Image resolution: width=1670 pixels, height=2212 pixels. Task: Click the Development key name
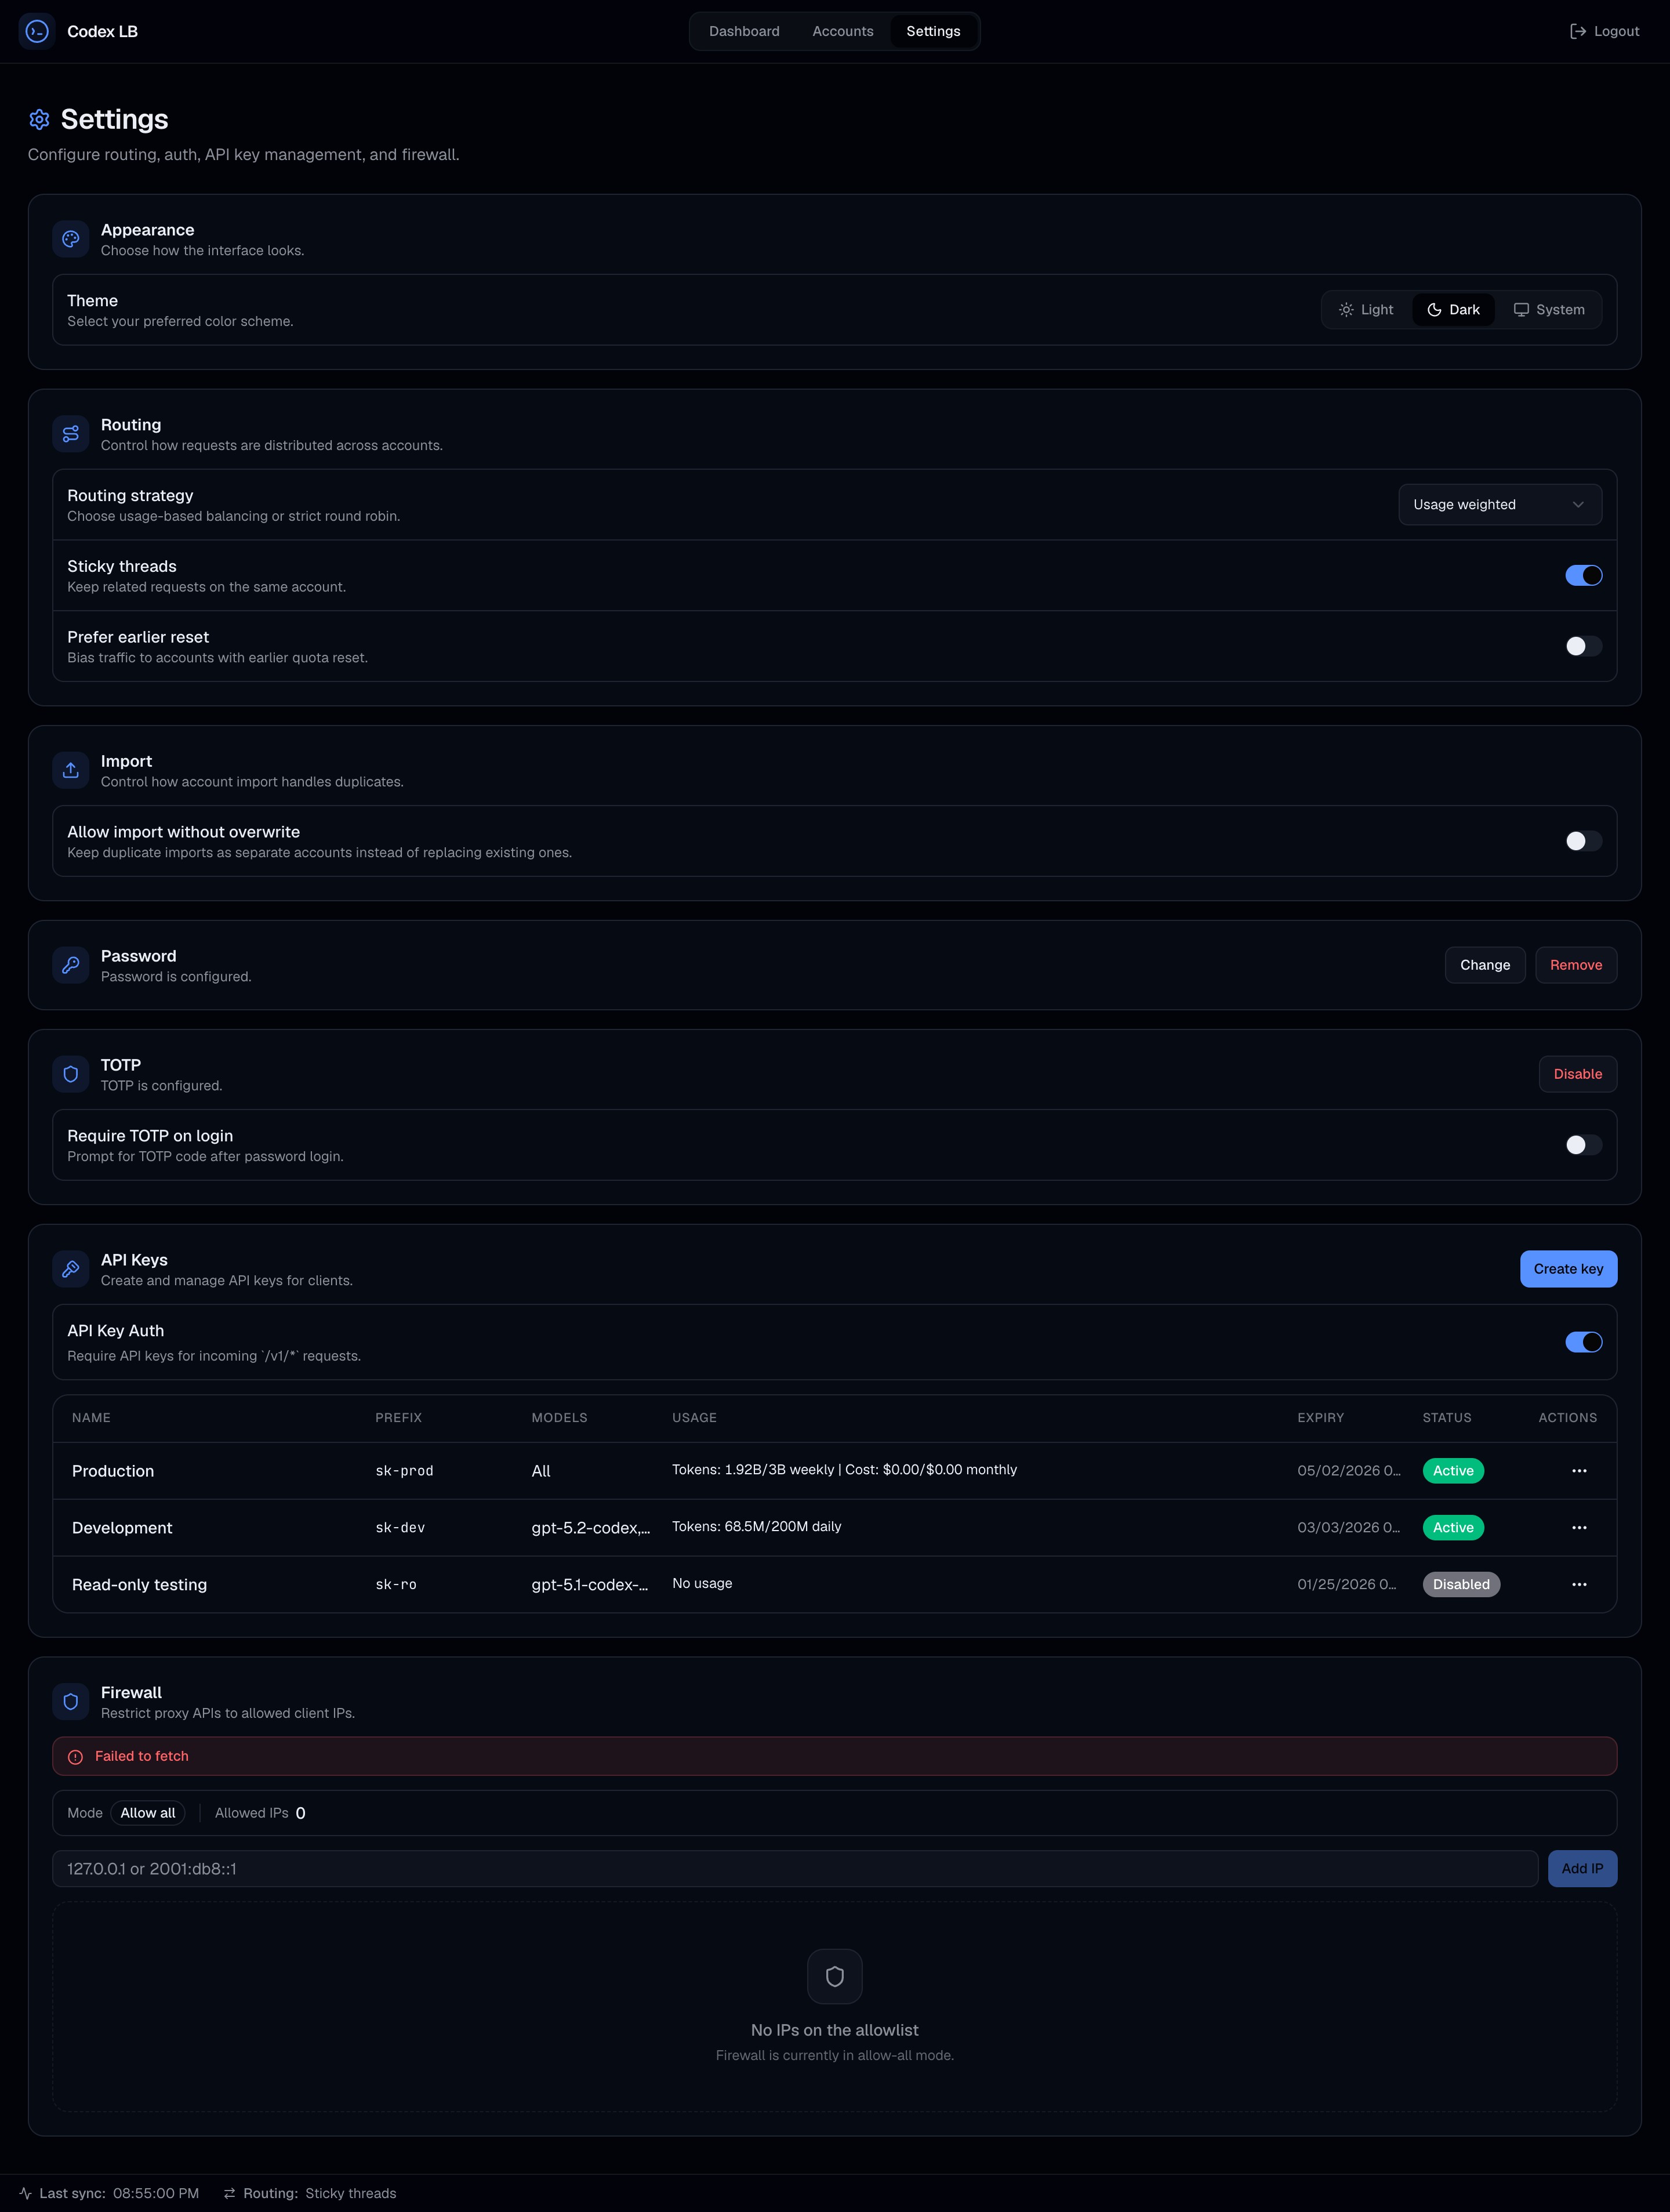[x=122, y=1528]
